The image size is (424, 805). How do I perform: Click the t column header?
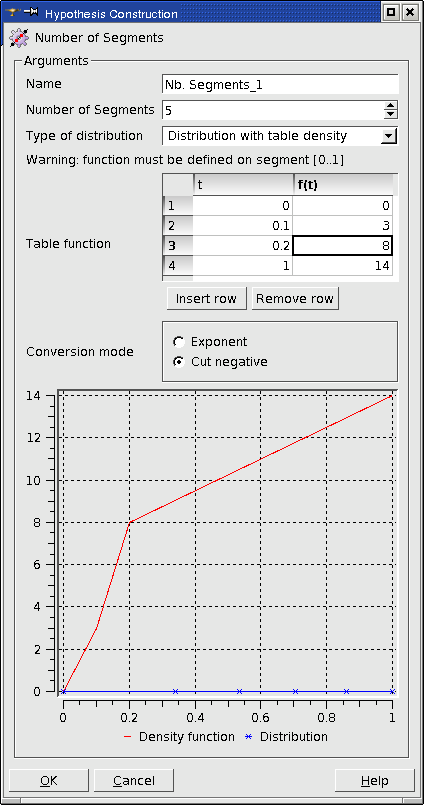click(243, 185)
